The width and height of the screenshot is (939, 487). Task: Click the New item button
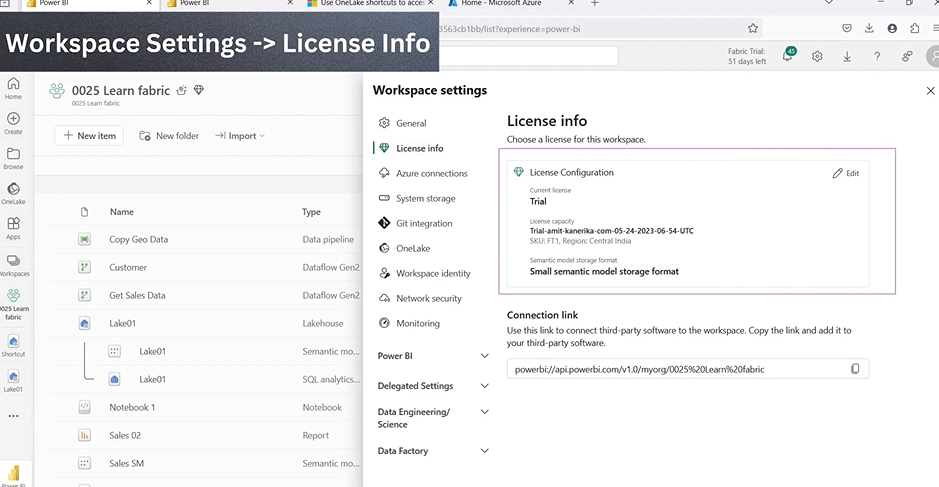89,136
